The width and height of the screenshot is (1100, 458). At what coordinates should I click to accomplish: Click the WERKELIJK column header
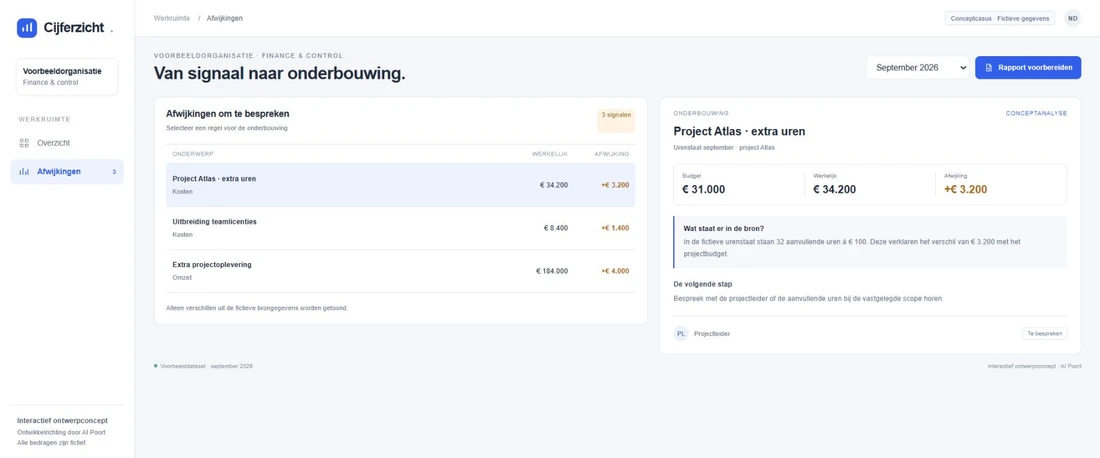point(550,154)
